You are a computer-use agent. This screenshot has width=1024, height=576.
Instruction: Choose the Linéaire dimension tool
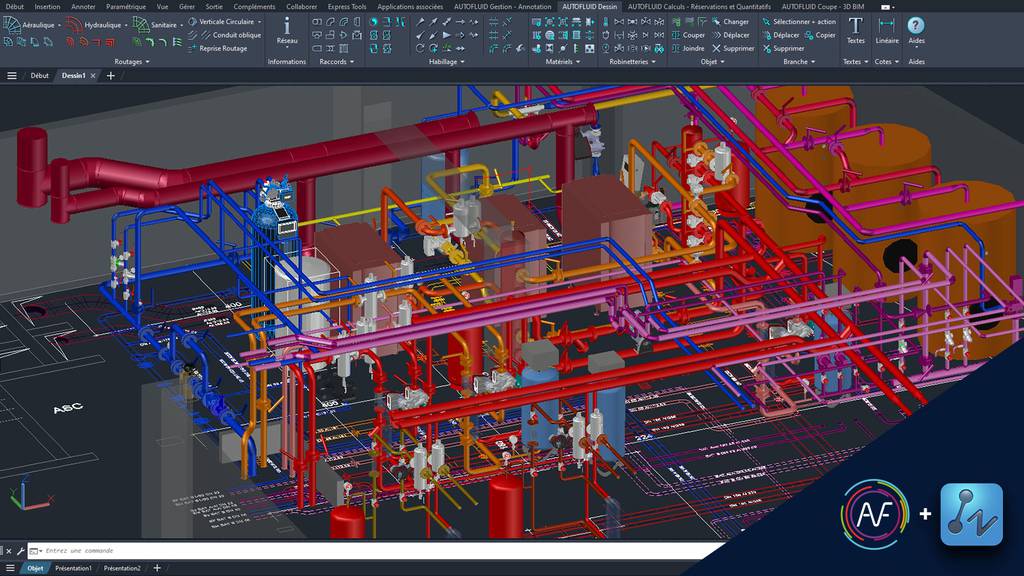(886, 30)
